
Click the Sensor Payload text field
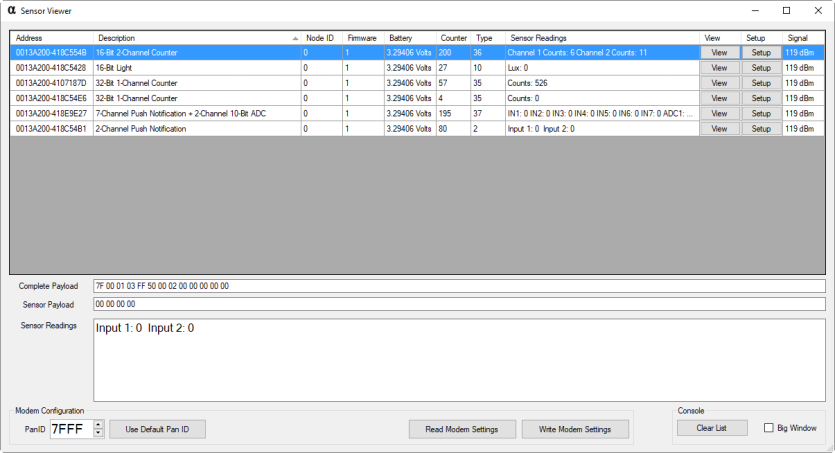pyautogui.click(x=460, y=304)
